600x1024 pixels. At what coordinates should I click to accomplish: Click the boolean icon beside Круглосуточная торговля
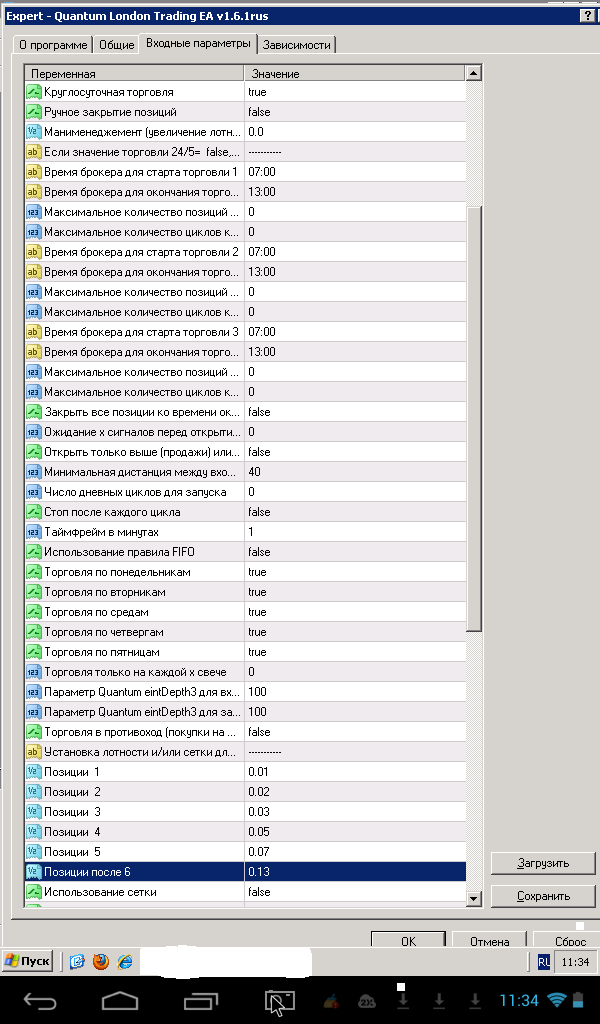[x=34, y=92]
